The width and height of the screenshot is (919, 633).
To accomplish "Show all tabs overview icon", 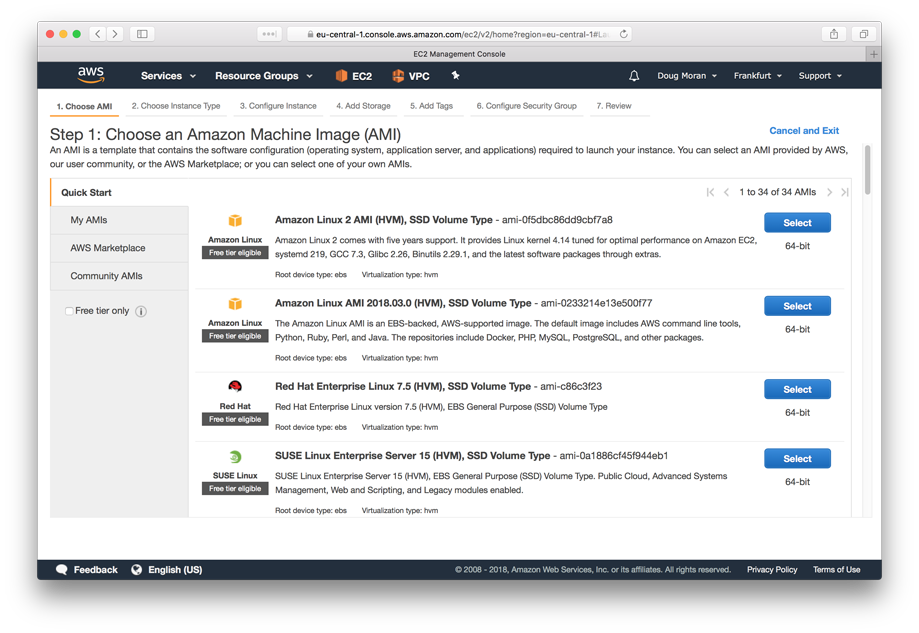I will click(863, 34).
